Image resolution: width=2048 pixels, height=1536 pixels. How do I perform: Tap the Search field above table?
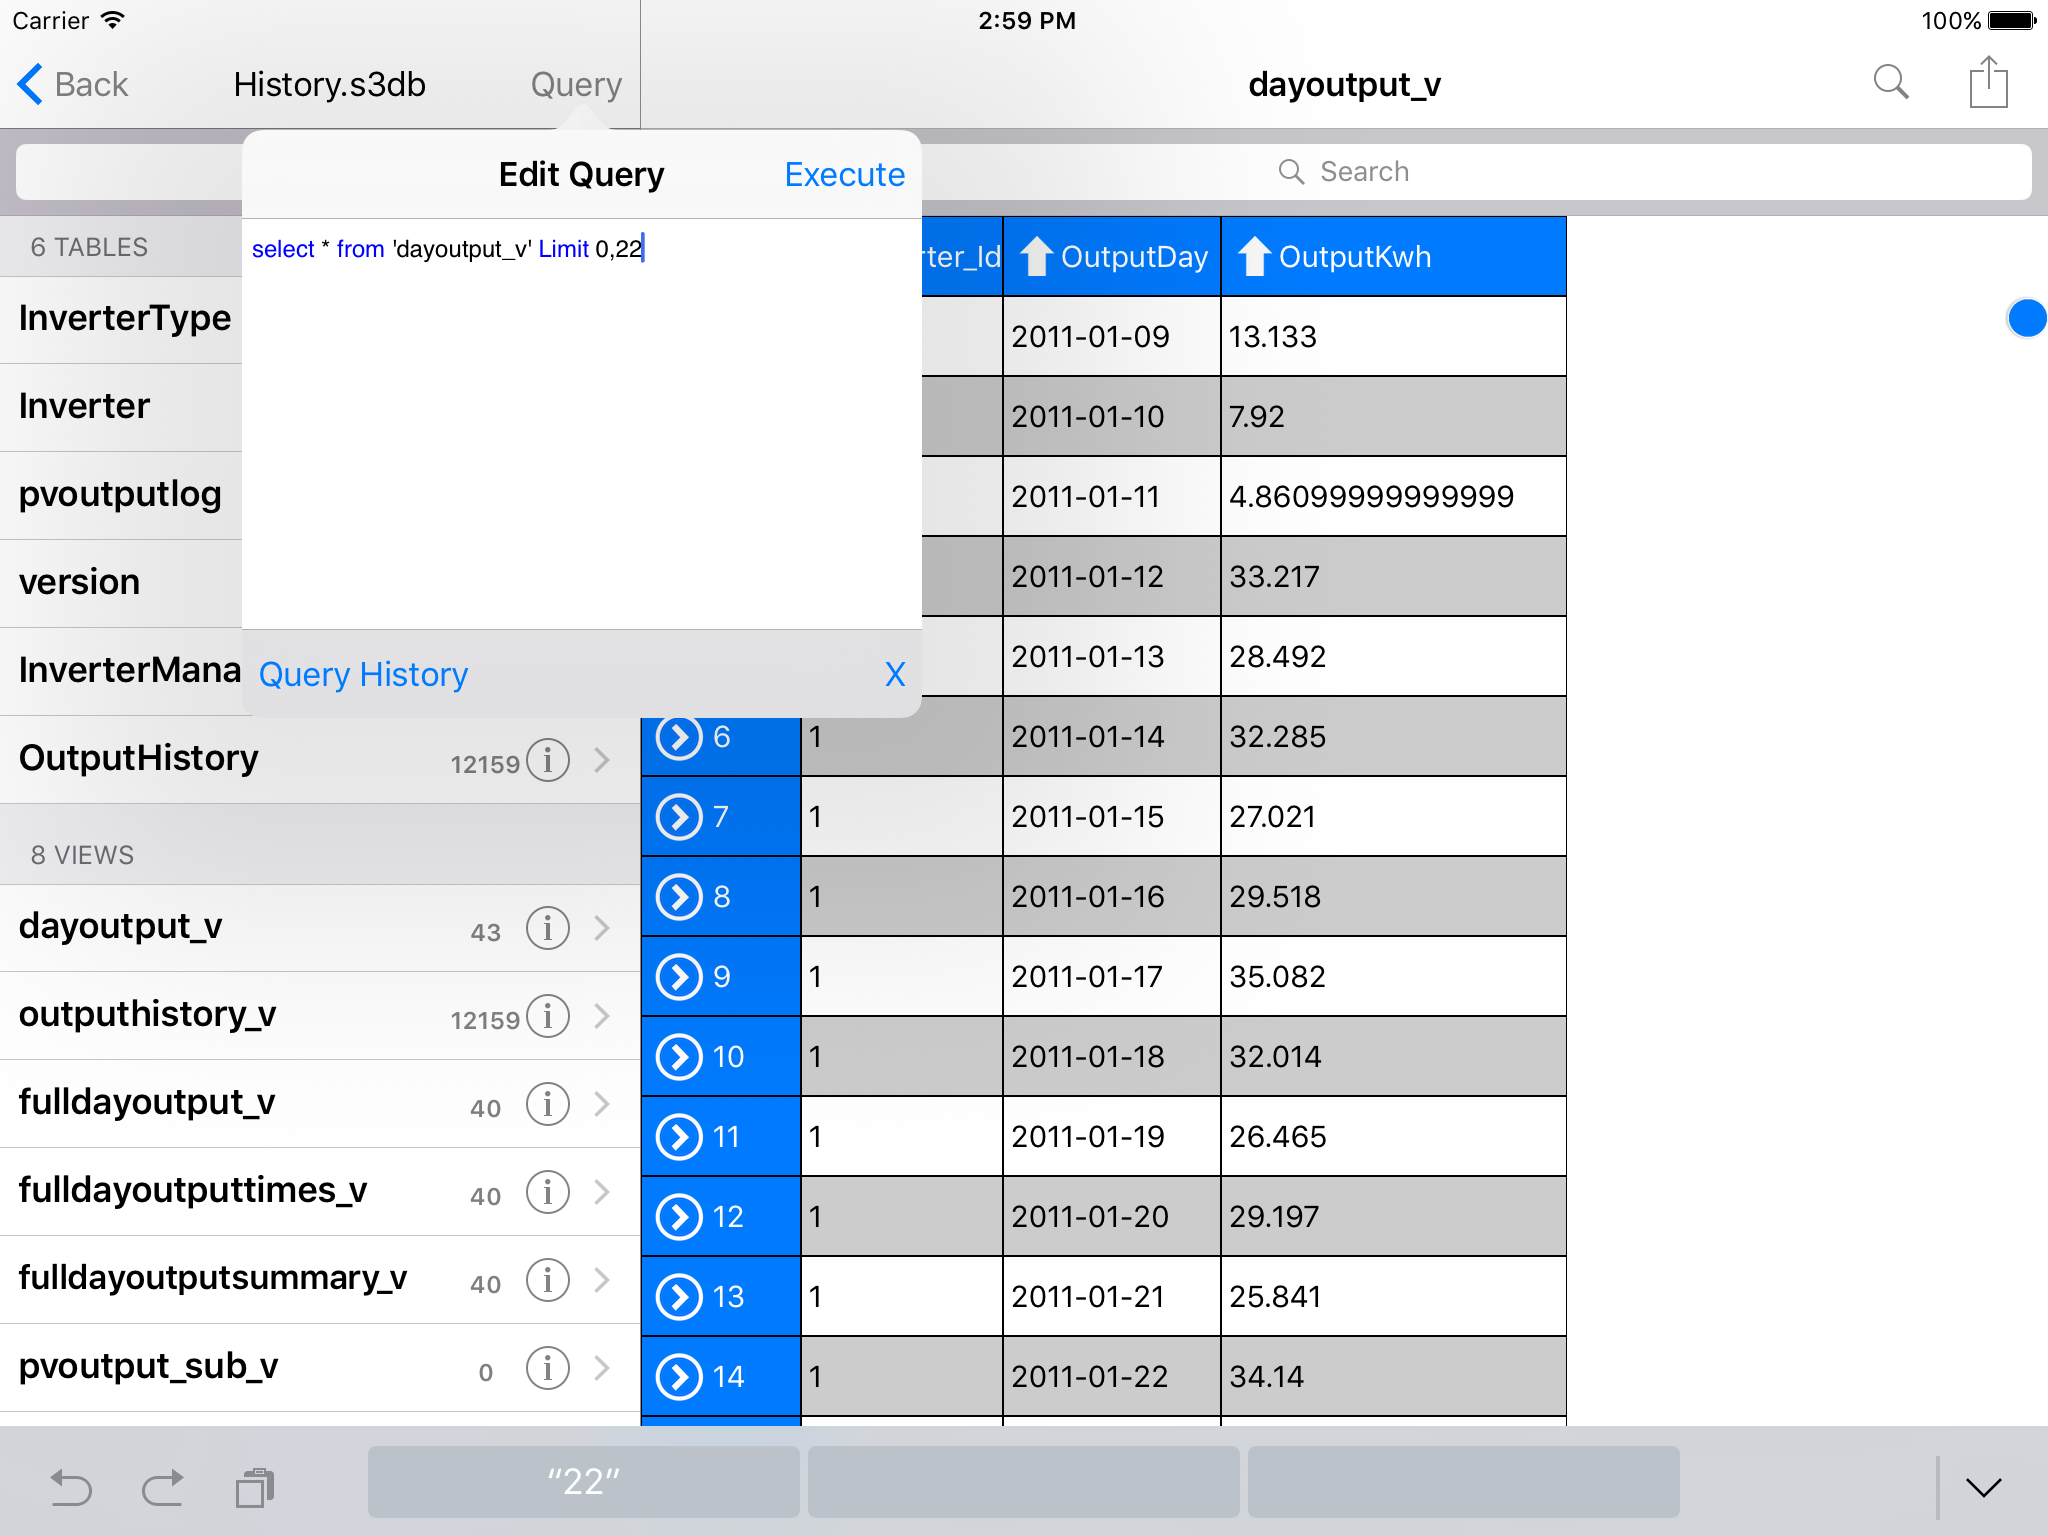[x=1476, y=172]
